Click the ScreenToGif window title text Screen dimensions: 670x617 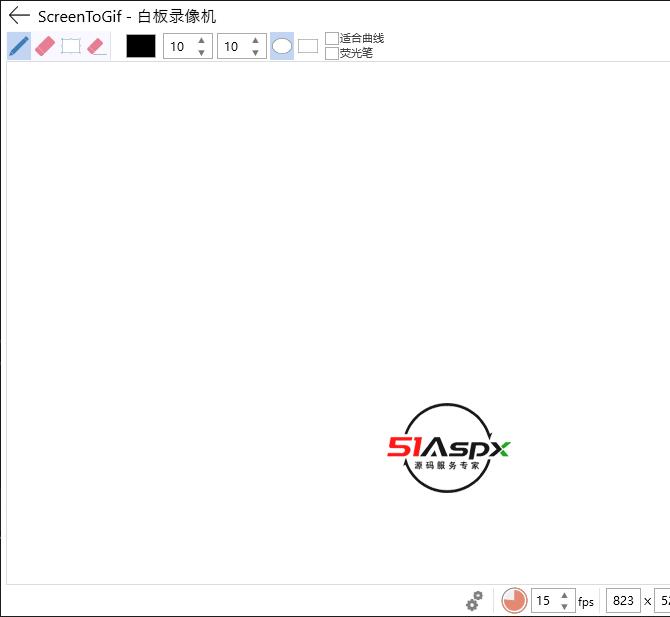pos(127,17)
